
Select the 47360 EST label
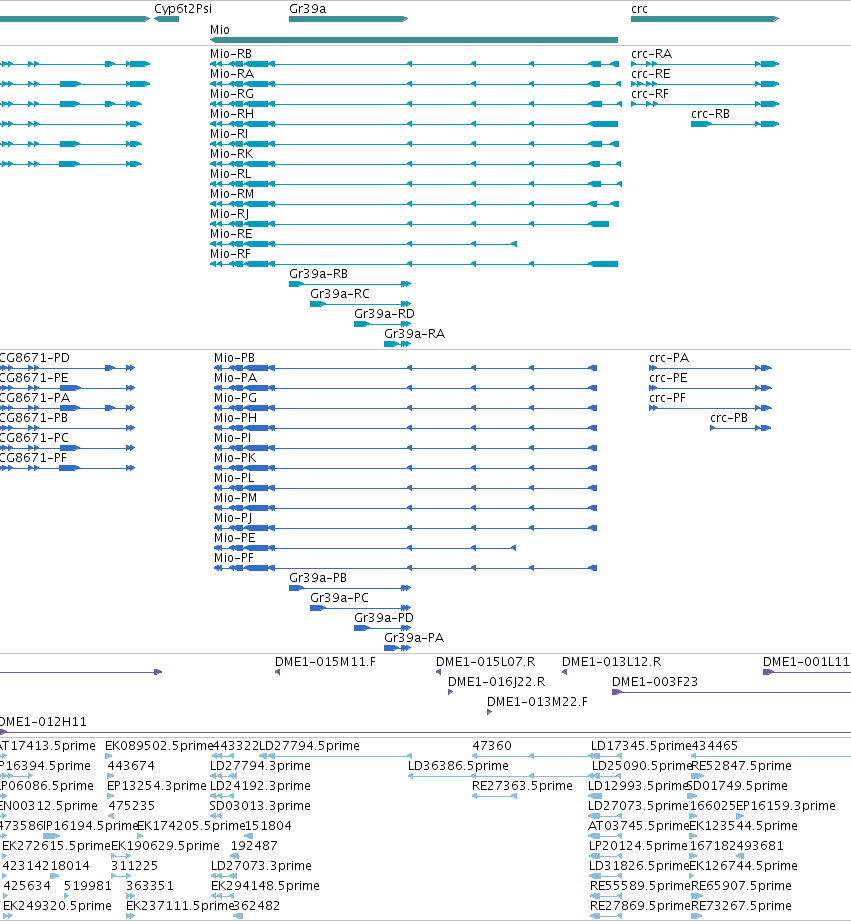click(492, 746)
